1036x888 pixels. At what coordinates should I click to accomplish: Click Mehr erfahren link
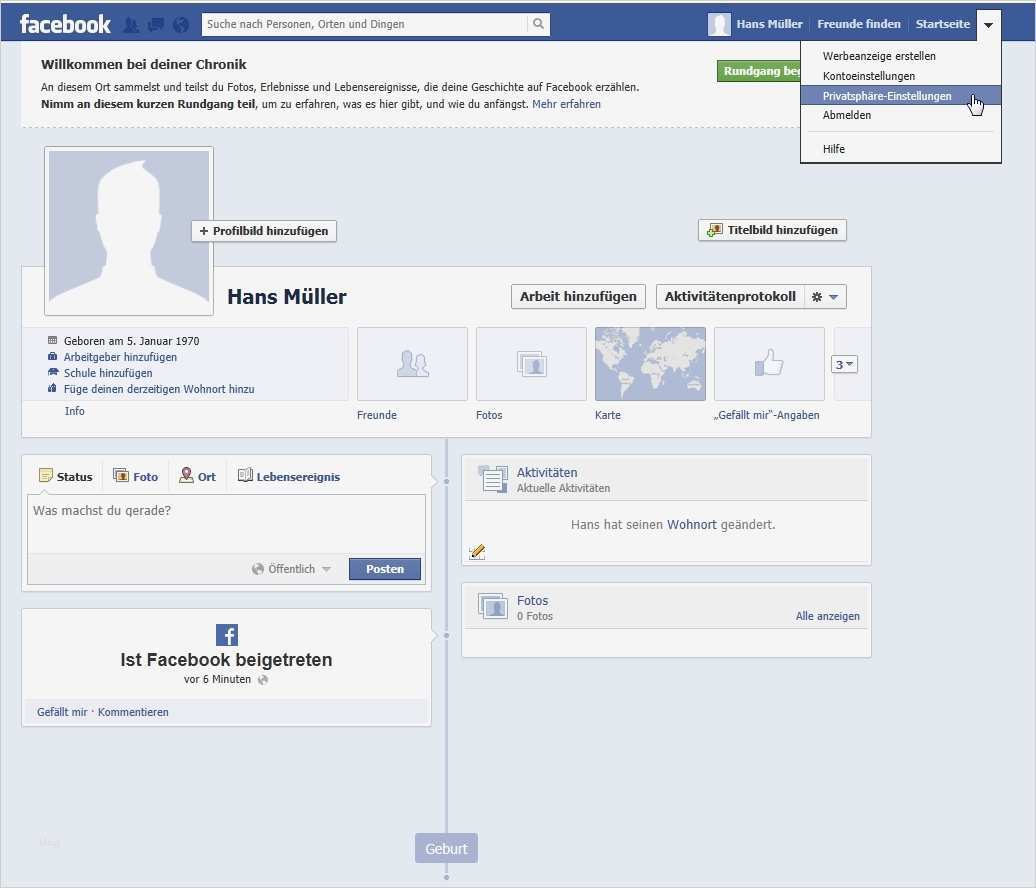566,104
